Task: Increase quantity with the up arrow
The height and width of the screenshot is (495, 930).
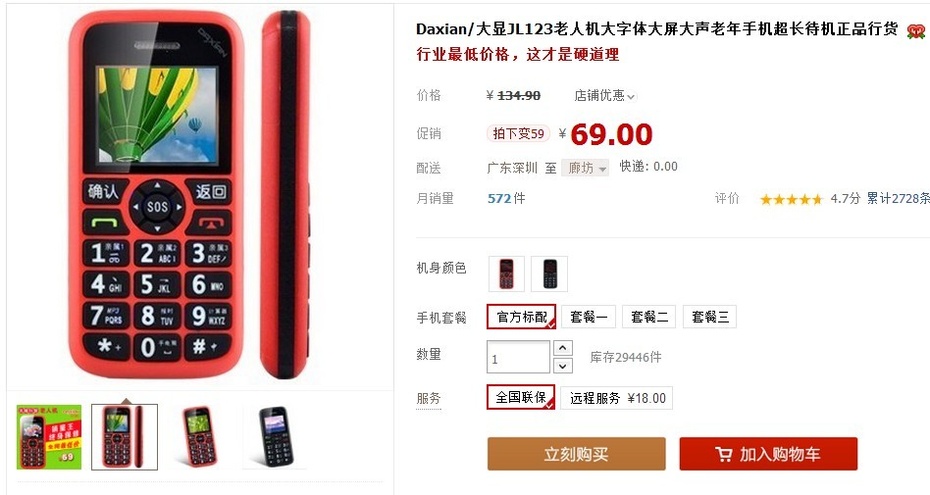Action: pyautogui.click(x=563, y=348)
